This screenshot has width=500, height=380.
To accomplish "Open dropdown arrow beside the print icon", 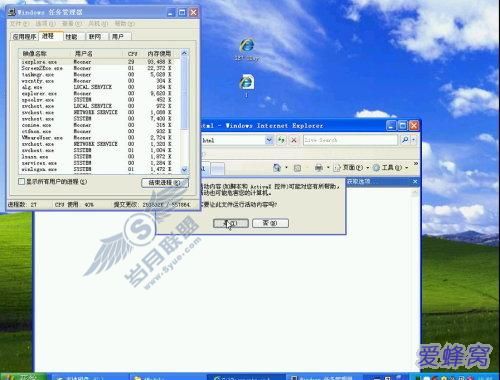I will tap(328, 168).
